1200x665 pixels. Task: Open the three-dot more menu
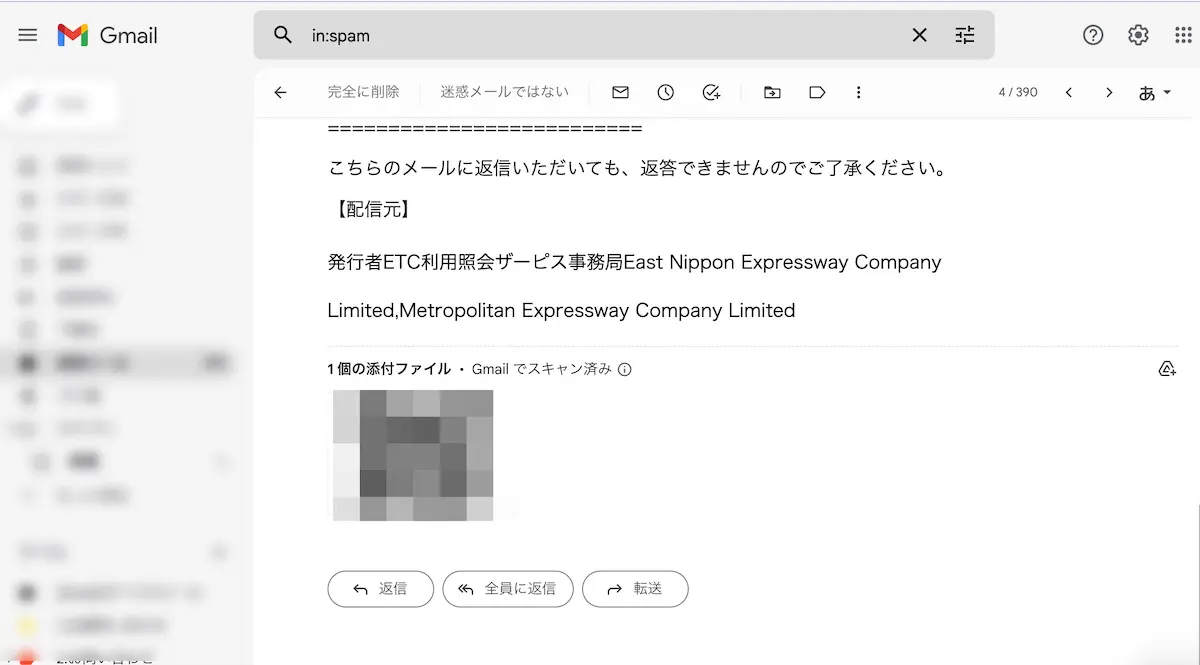coord(858,92)
